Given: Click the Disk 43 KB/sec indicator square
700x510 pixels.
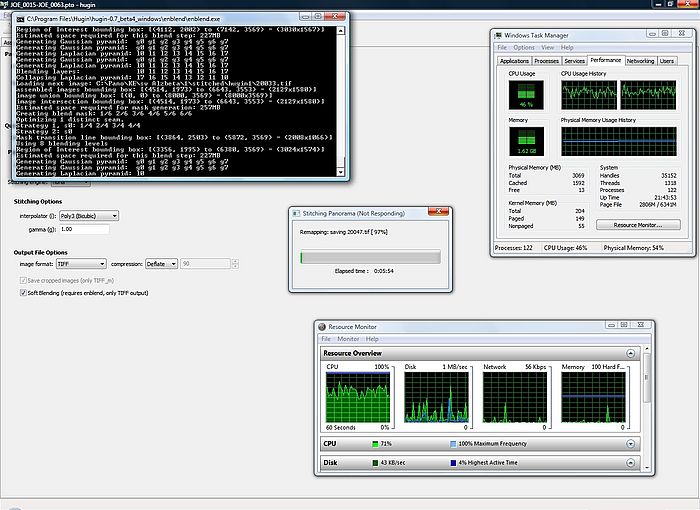Looking at the screenshot, I should click(x=375, y=463).
